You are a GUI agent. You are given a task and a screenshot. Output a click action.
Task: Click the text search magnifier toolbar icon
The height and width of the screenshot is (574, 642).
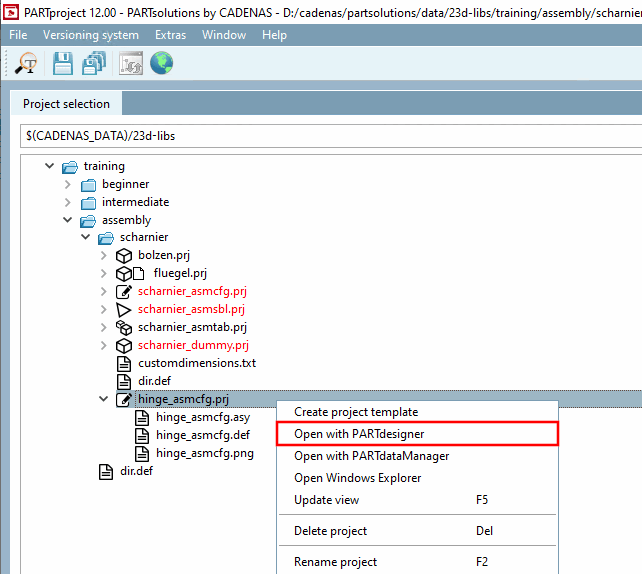click(x=26, y=63)
